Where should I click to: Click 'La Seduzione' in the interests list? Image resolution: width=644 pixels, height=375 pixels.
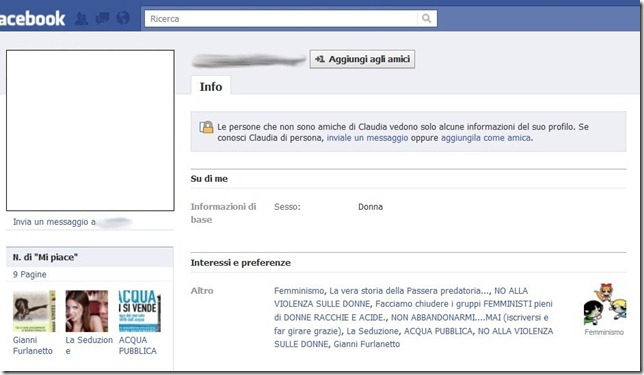click(373, 331)
